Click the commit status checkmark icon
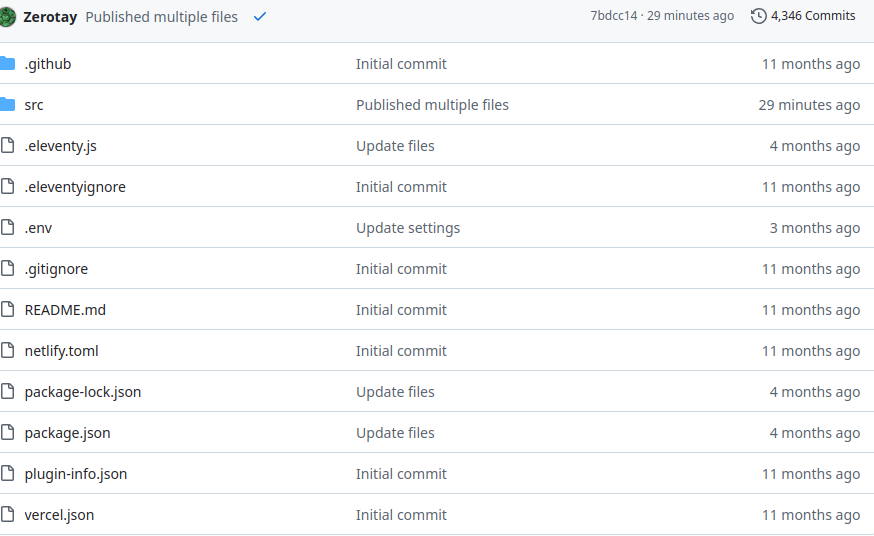 [x=260, y=16]
